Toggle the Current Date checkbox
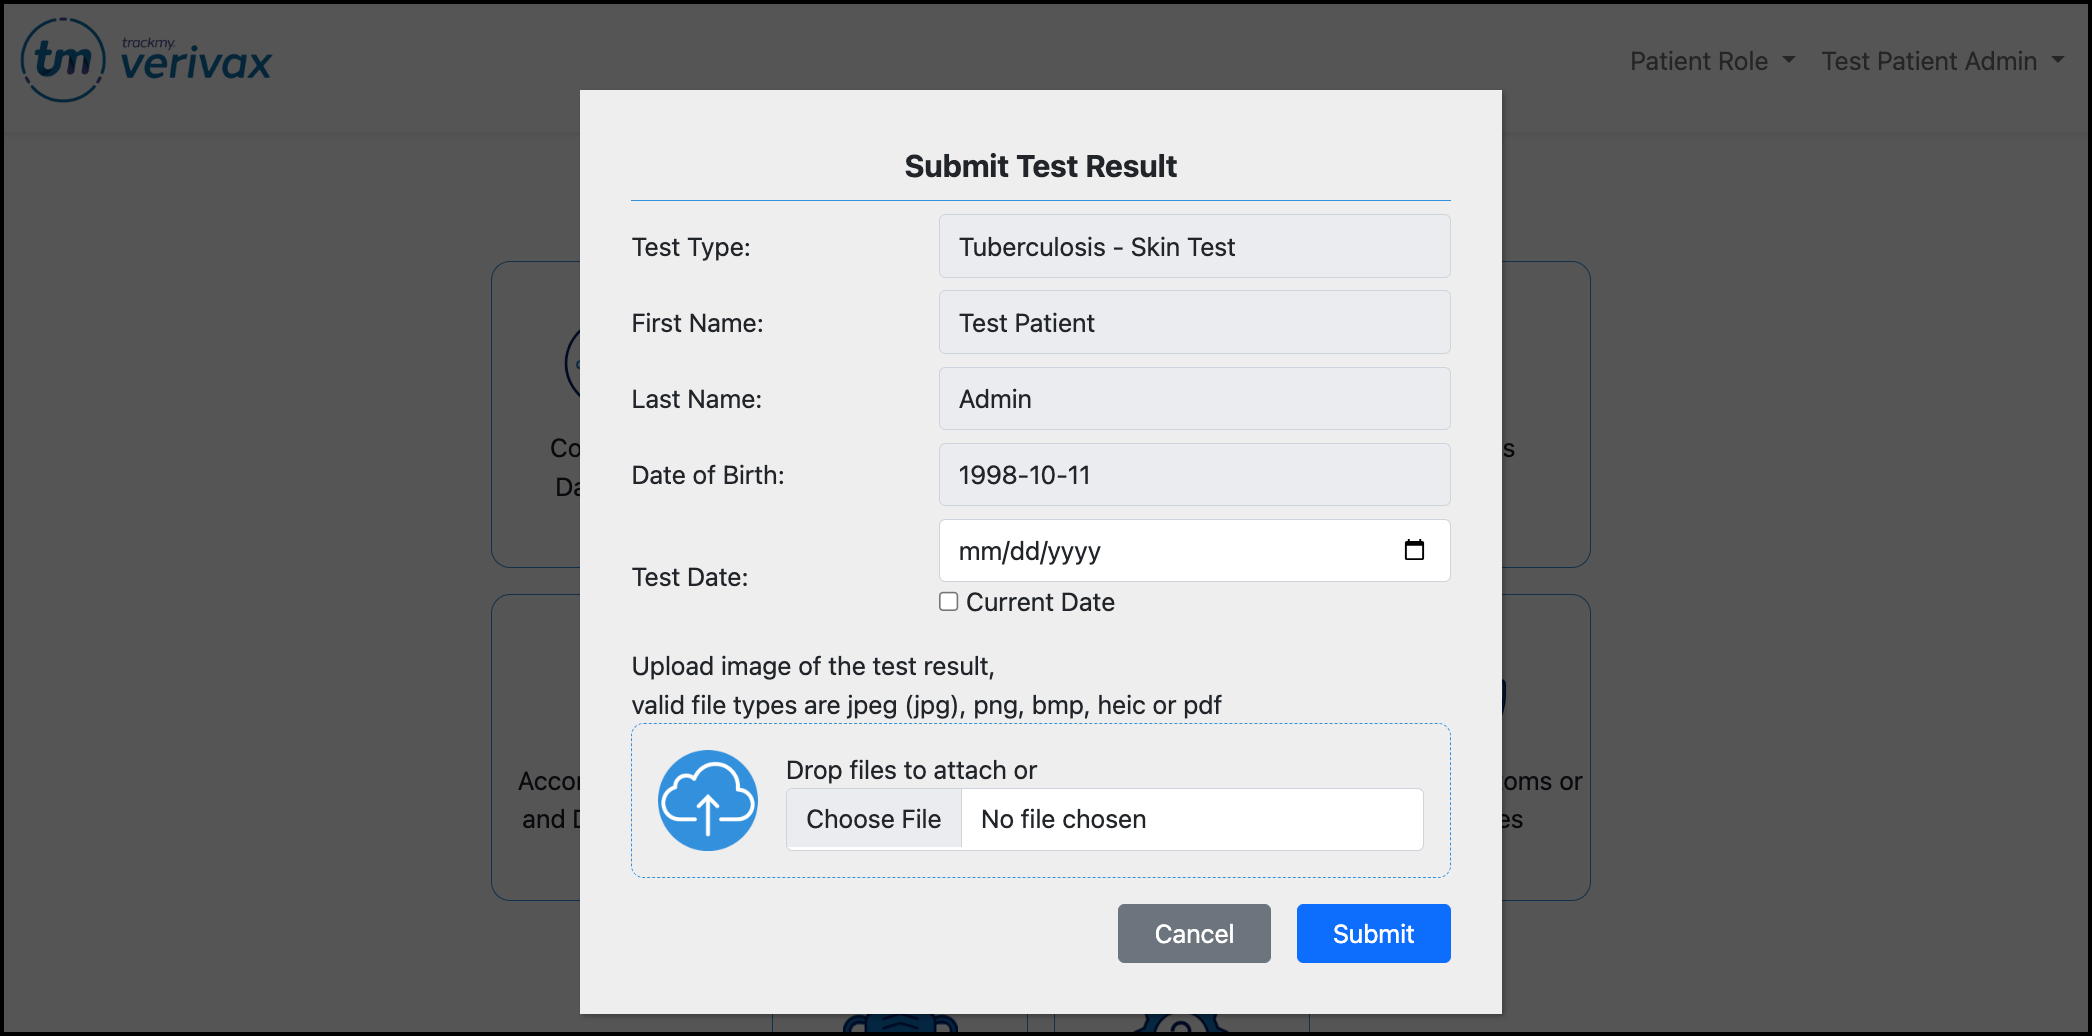The height and width of the screenshot is (1036, 2092). [x=949, y=602]
